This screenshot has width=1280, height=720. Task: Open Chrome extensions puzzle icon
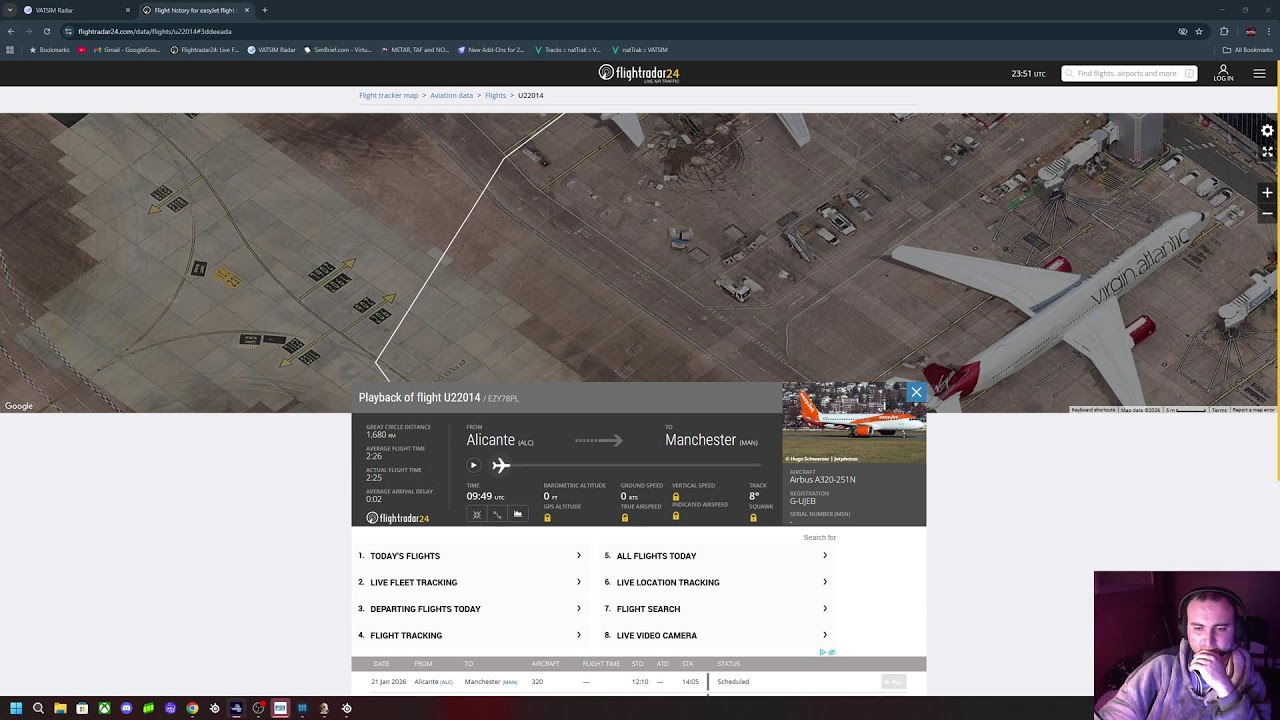[x=1224, y=31]
